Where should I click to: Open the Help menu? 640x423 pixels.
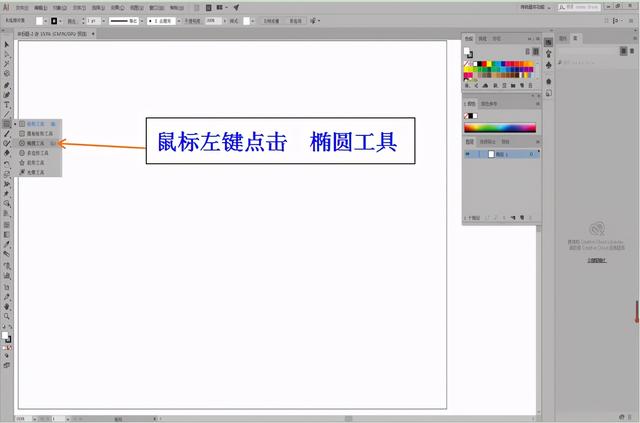coord(177,8)
